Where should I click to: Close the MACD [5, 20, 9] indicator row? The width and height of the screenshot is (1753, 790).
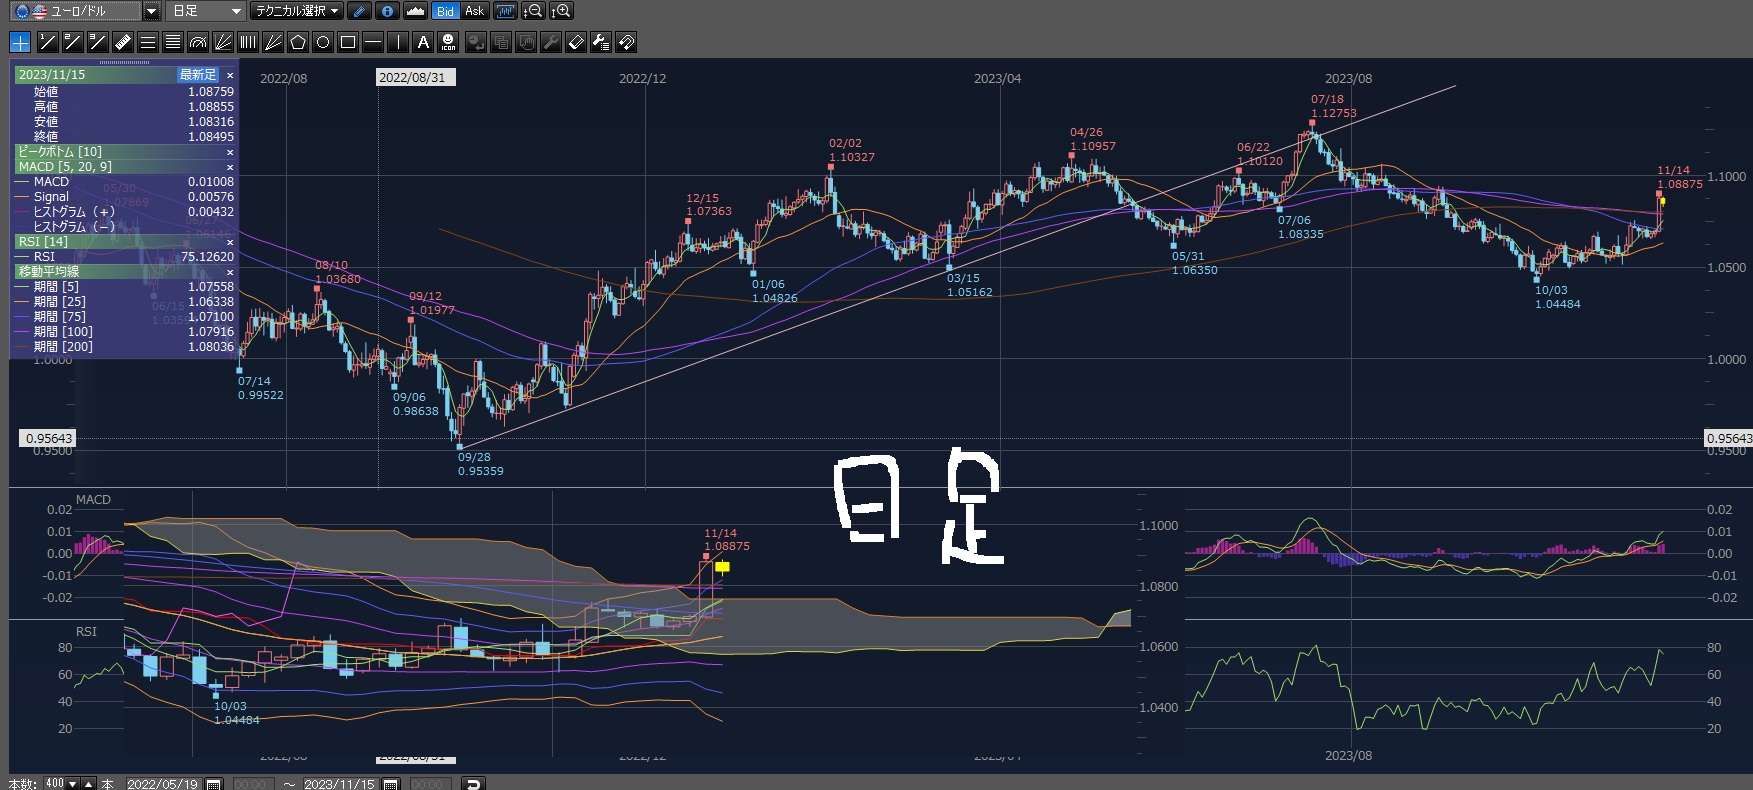tap(230, 167)
